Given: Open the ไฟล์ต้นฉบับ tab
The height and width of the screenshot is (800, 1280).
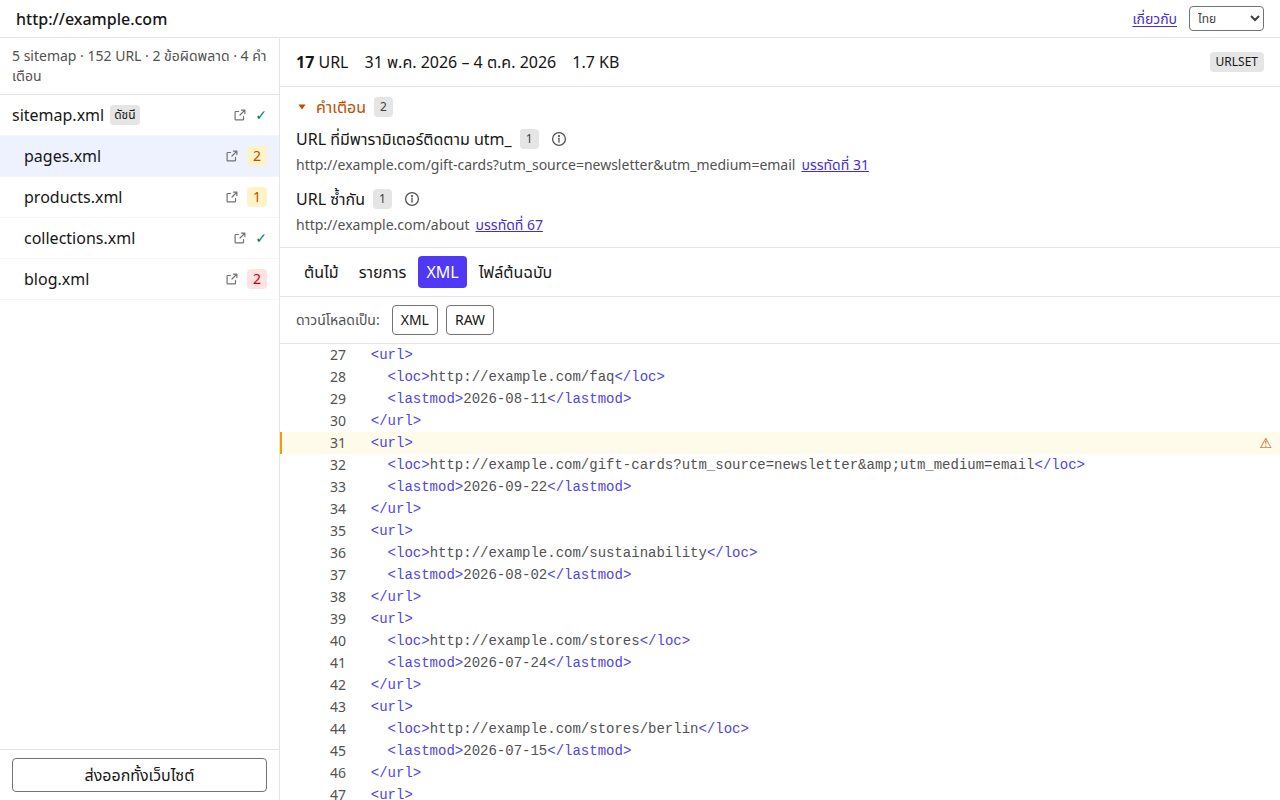Looking at the screenshot, I should [x=515, y=272].
